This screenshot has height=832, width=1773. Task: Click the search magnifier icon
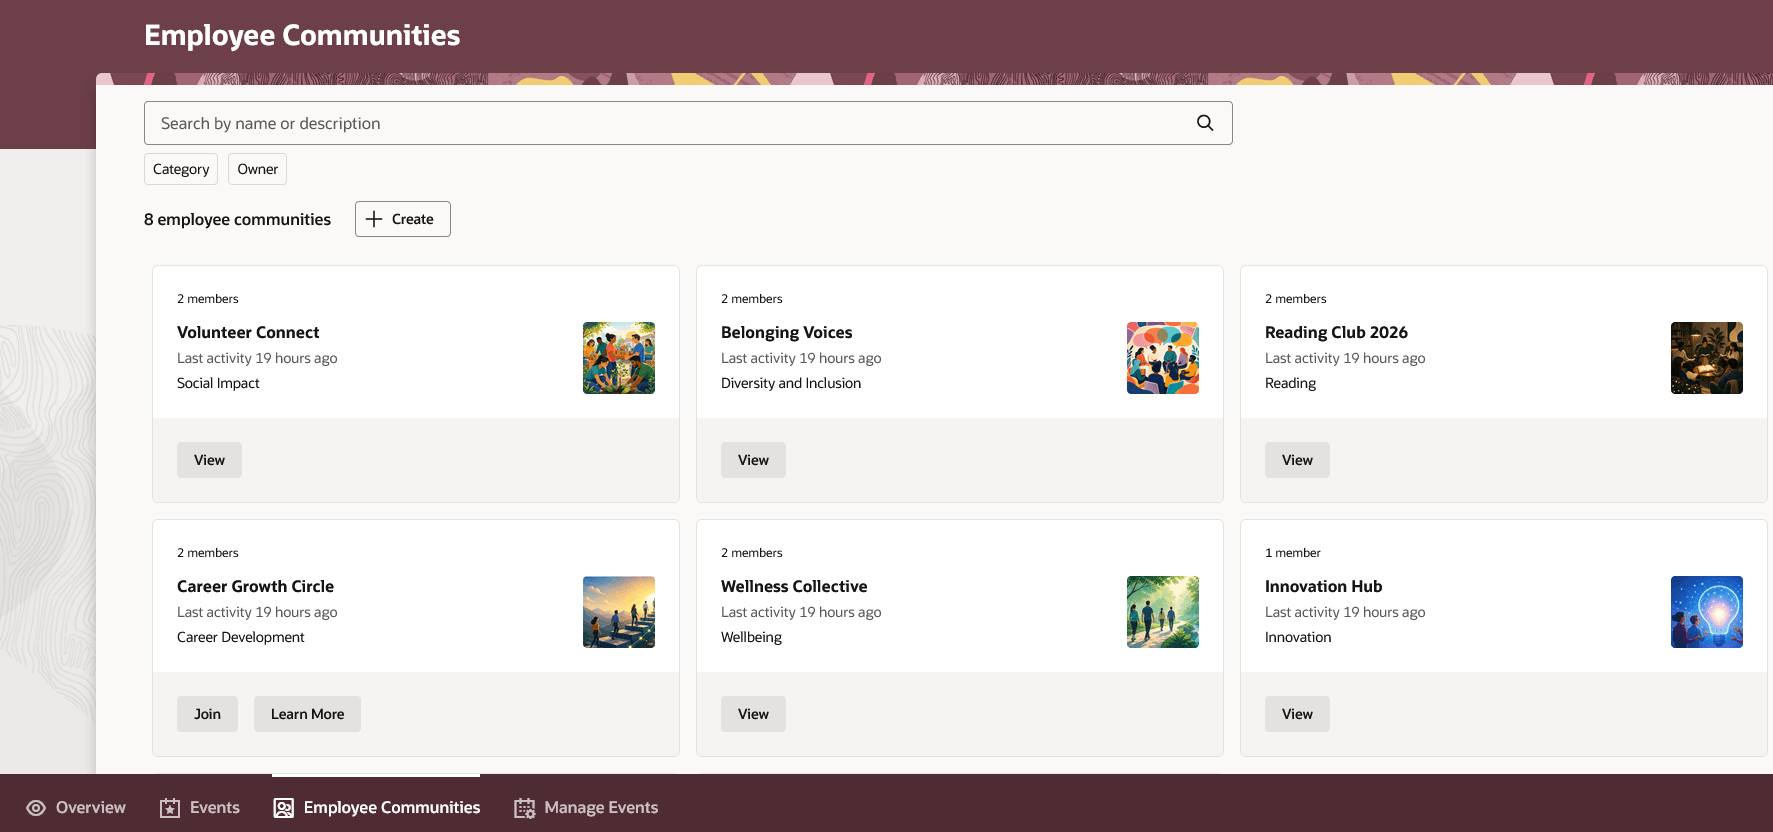[x=1205, y=123]
